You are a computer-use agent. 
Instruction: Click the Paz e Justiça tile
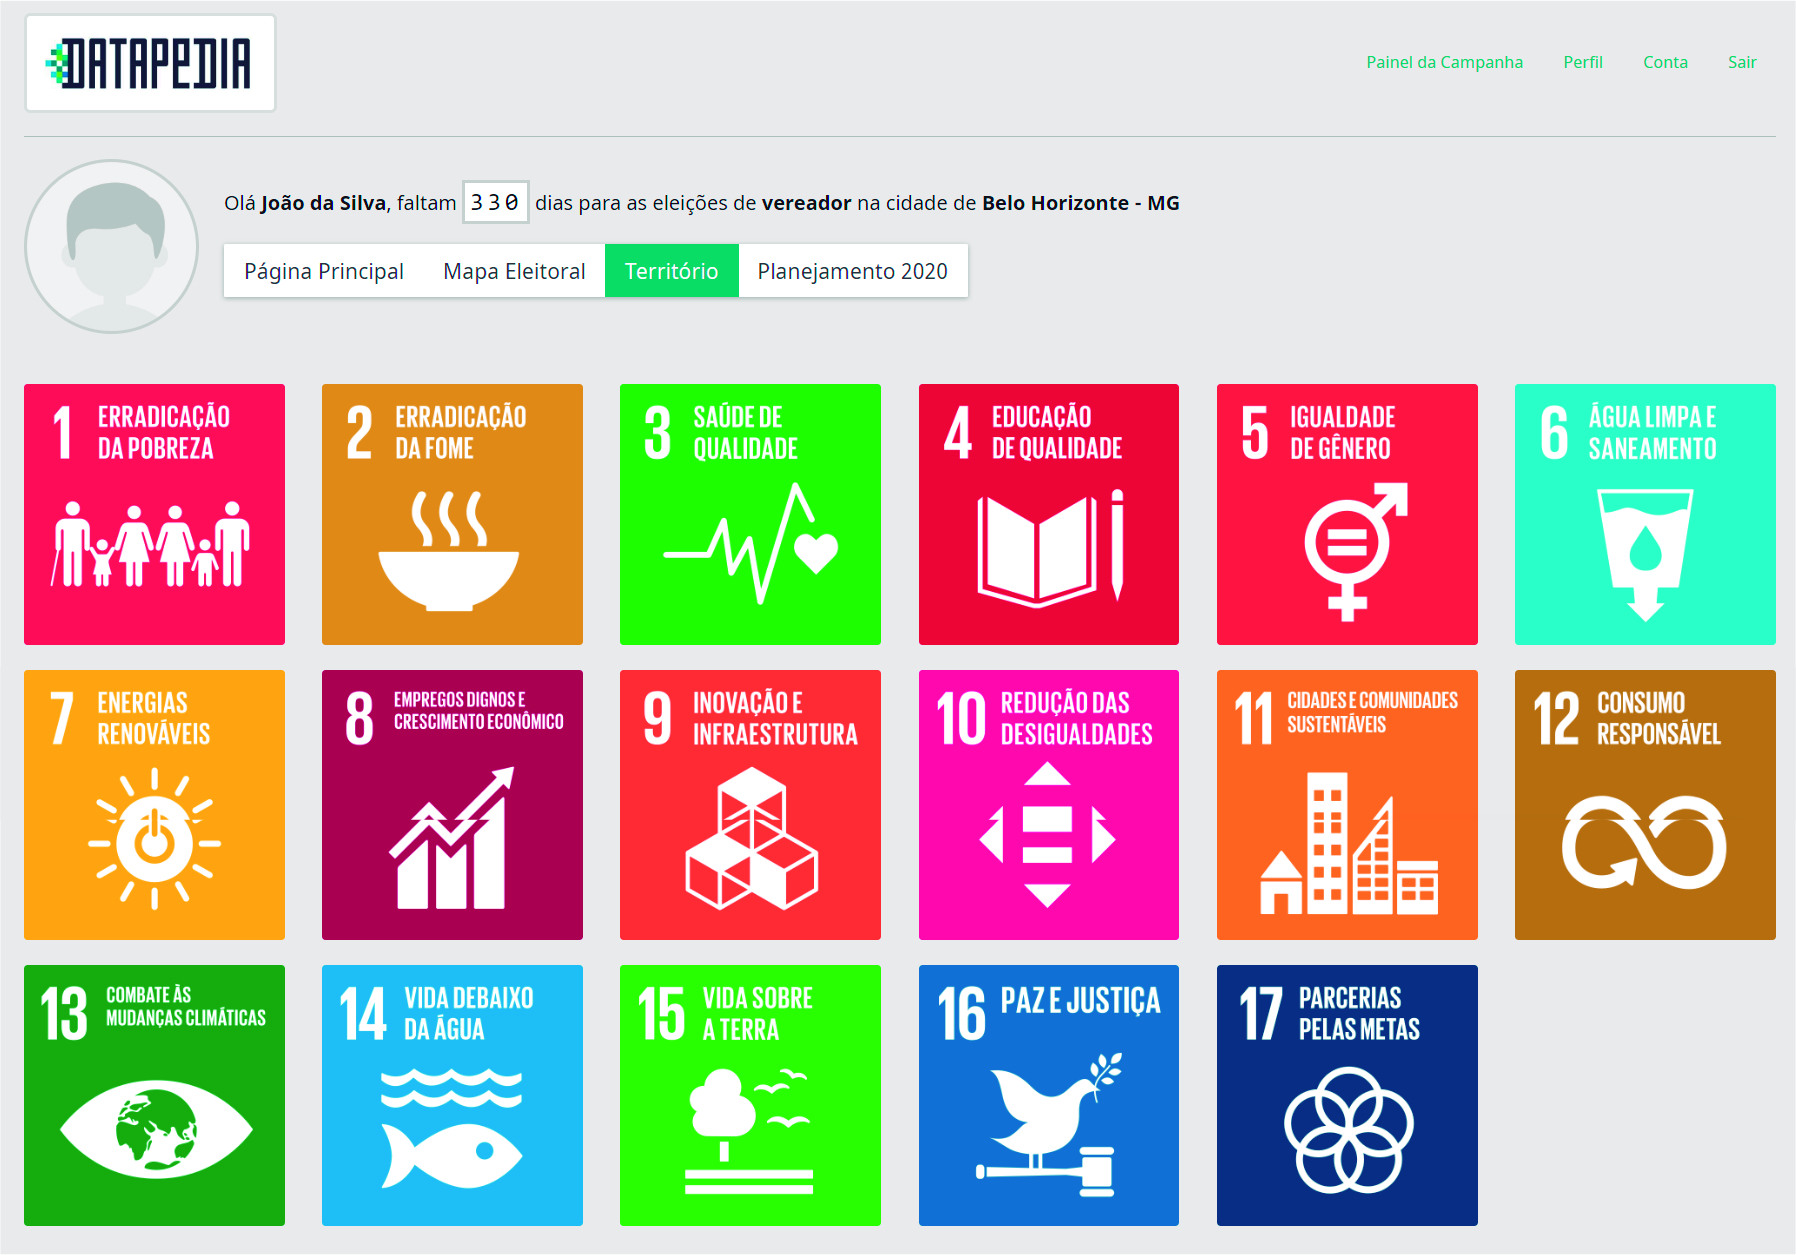1049,1095
